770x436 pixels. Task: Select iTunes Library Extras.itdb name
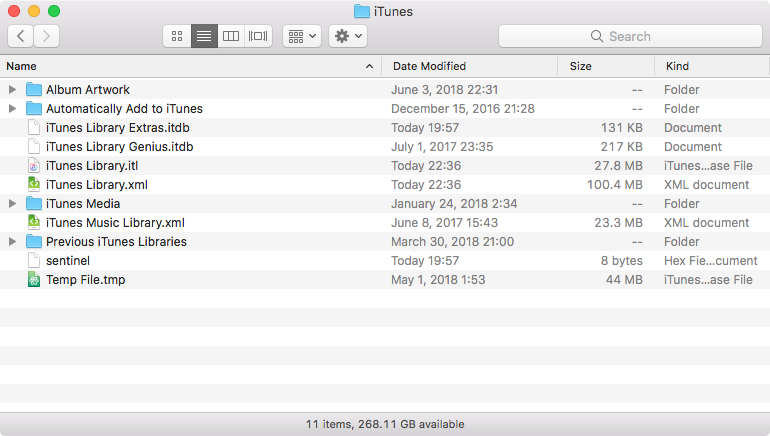(118, 128)
